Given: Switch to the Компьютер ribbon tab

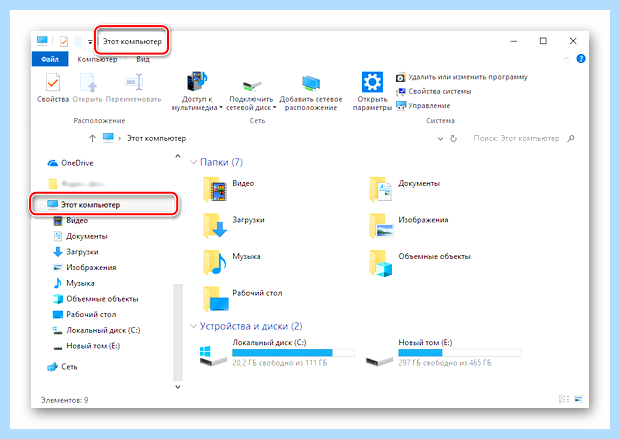Looking at the screenshot, I should click(x=97, y=59).
